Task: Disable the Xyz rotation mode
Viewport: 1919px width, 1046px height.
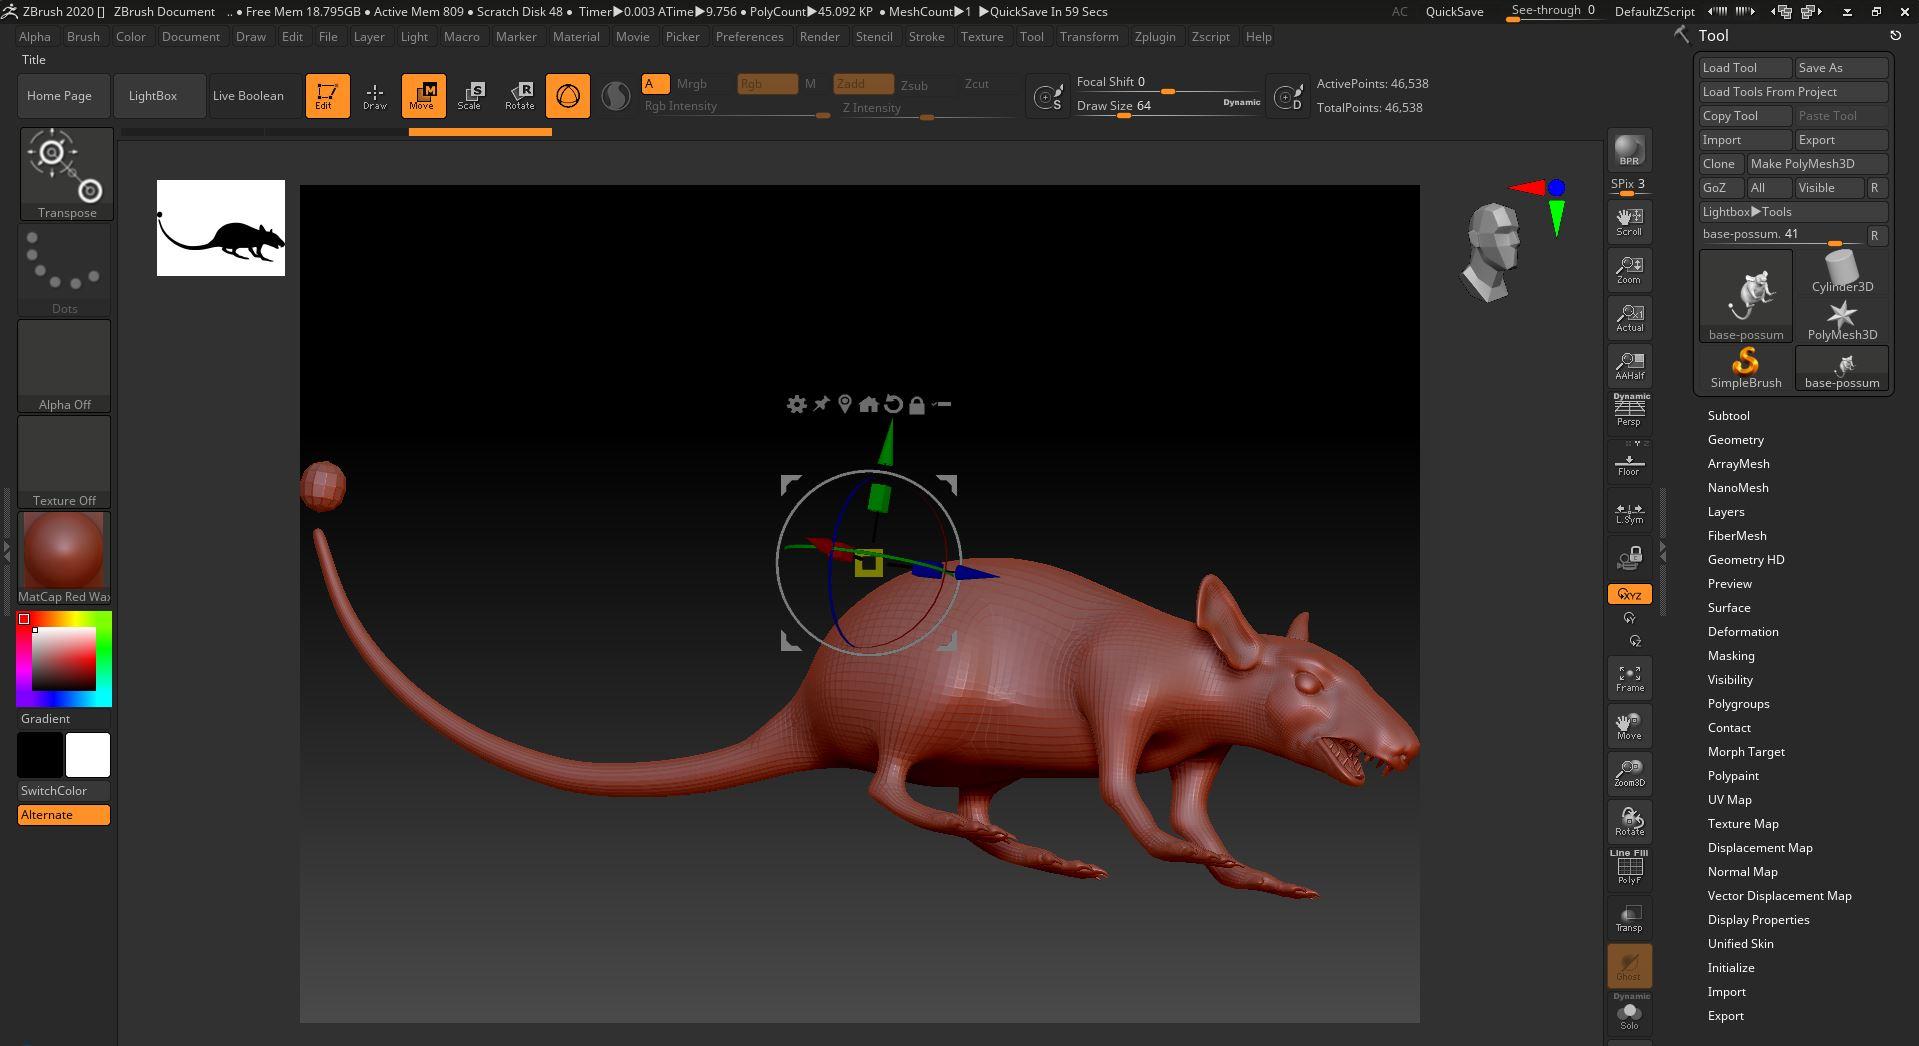Action: click(1629, 594)
